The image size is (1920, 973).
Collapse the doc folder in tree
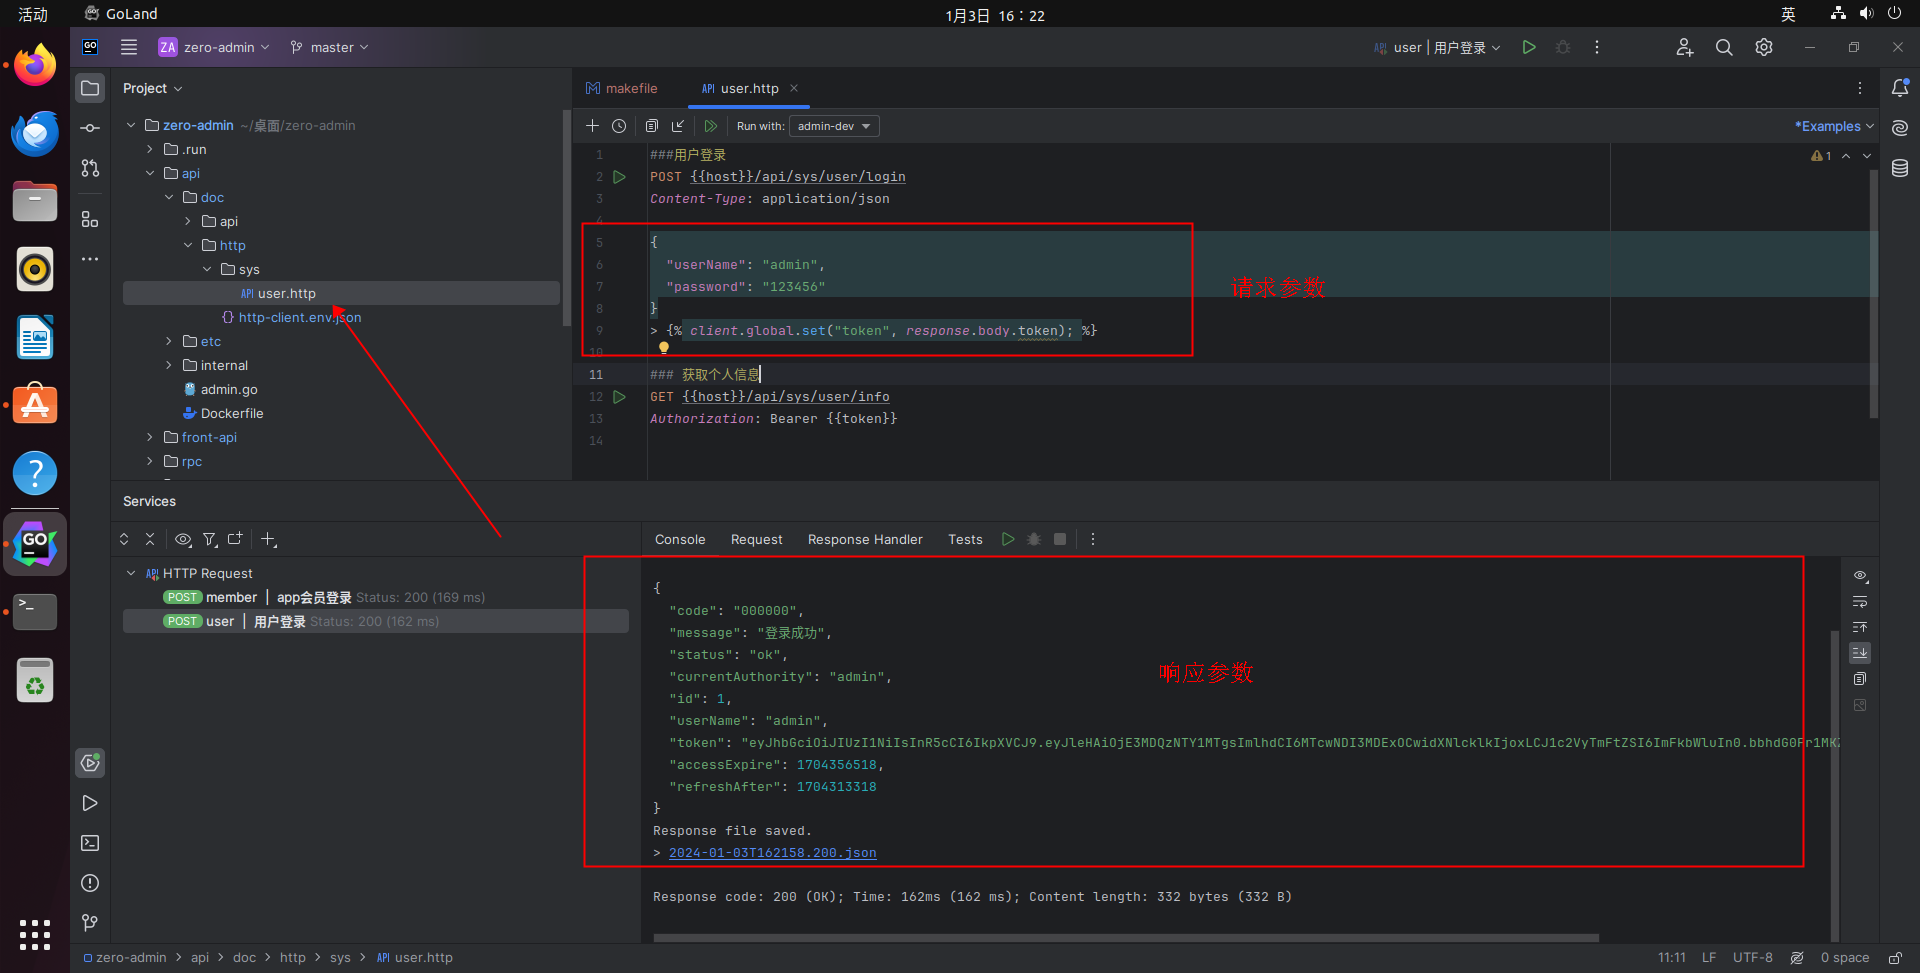click(x=169, y=197)
